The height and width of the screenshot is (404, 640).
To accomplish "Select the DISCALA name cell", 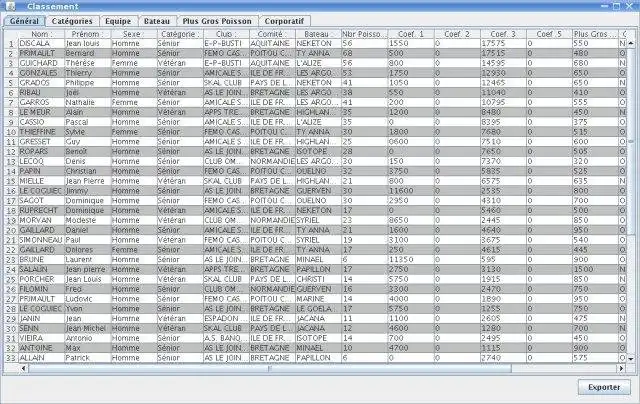I will pos(41,43).
